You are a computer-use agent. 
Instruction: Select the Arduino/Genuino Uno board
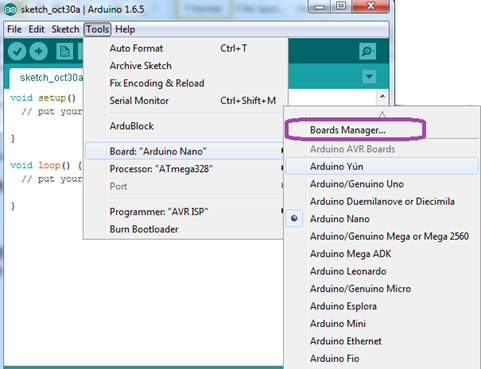coord(382,184)
